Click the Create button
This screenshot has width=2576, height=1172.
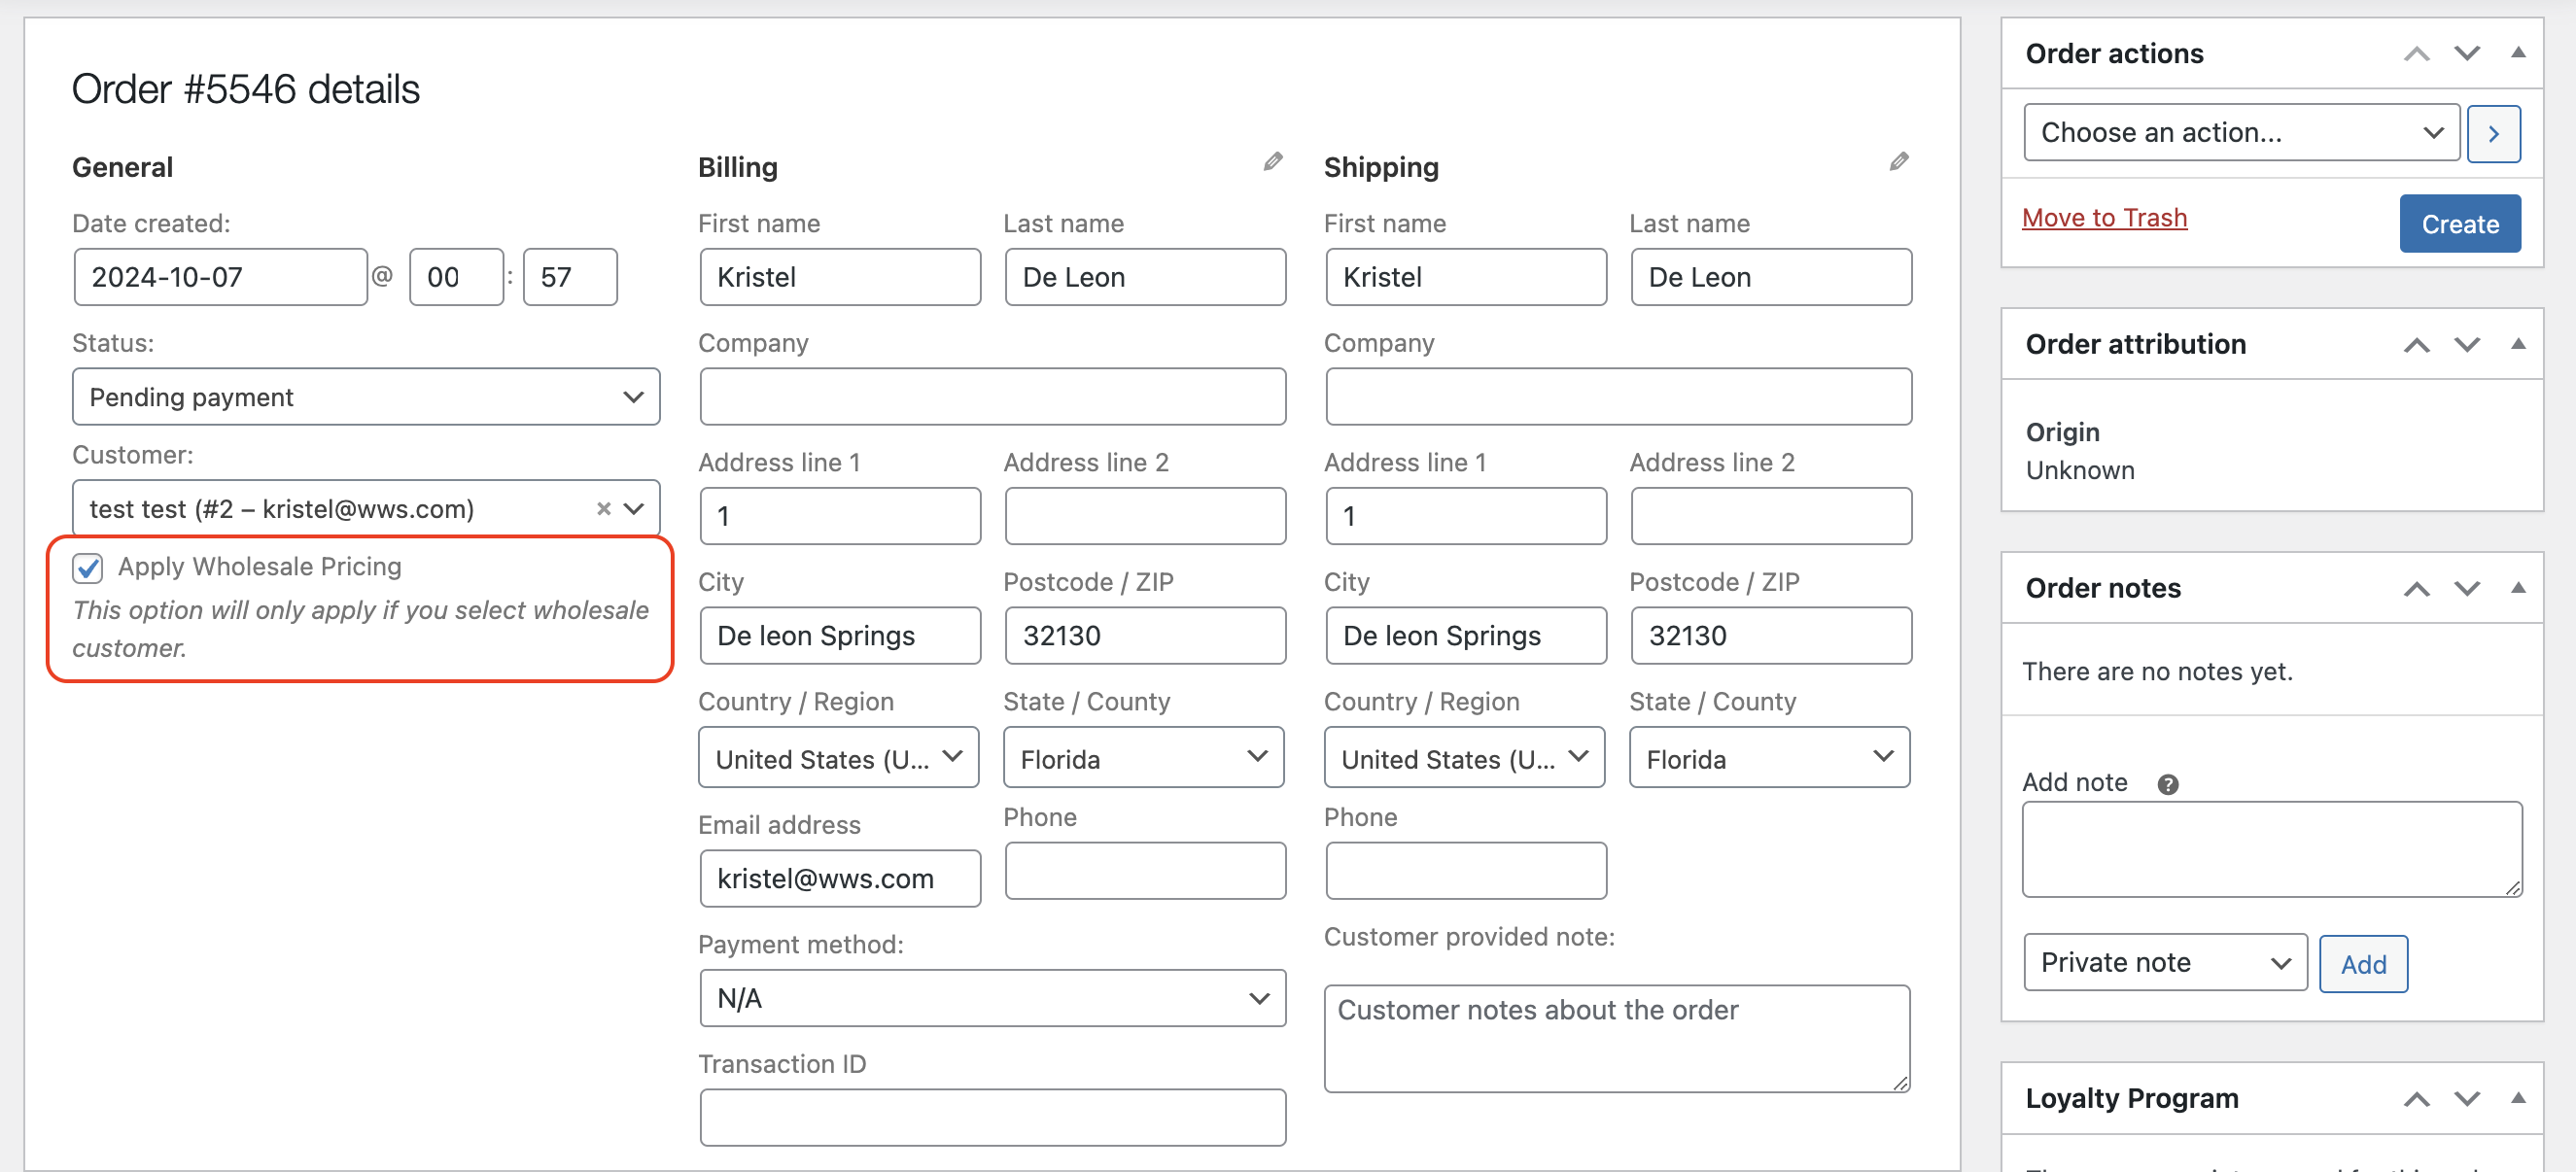click(2460, 223)
